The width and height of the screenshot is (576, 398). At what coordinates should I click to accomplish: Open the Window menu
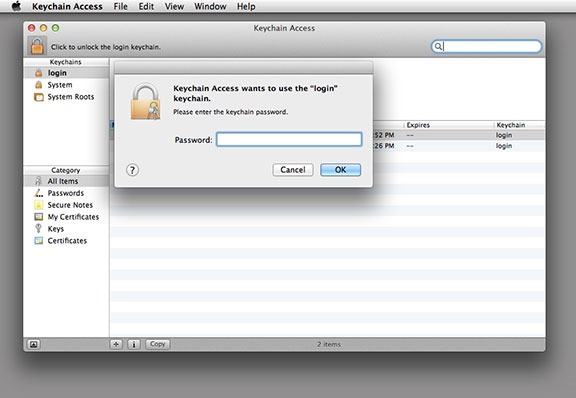[210, 6]
